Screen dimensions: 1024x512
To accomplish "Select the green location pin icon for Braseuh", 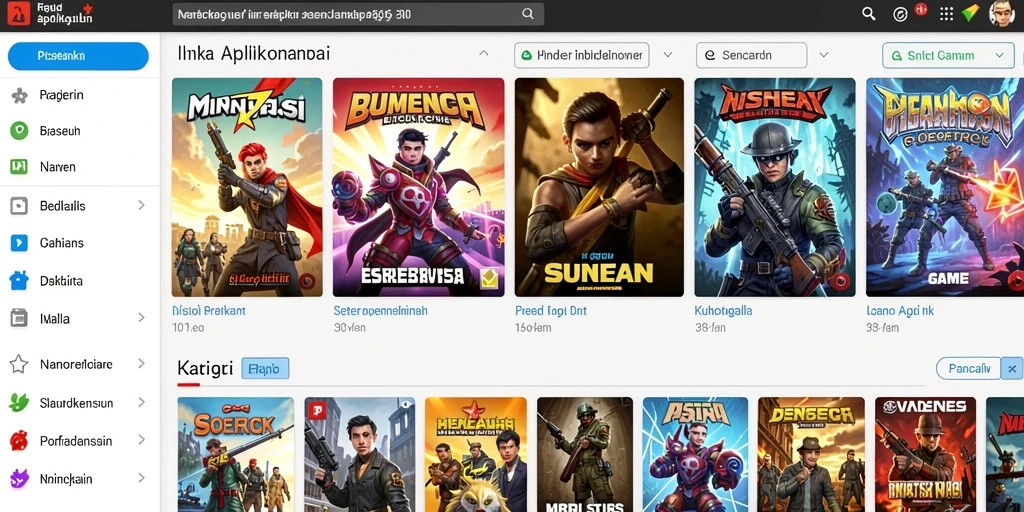I will pyautogui.click(x=19, y=131).
